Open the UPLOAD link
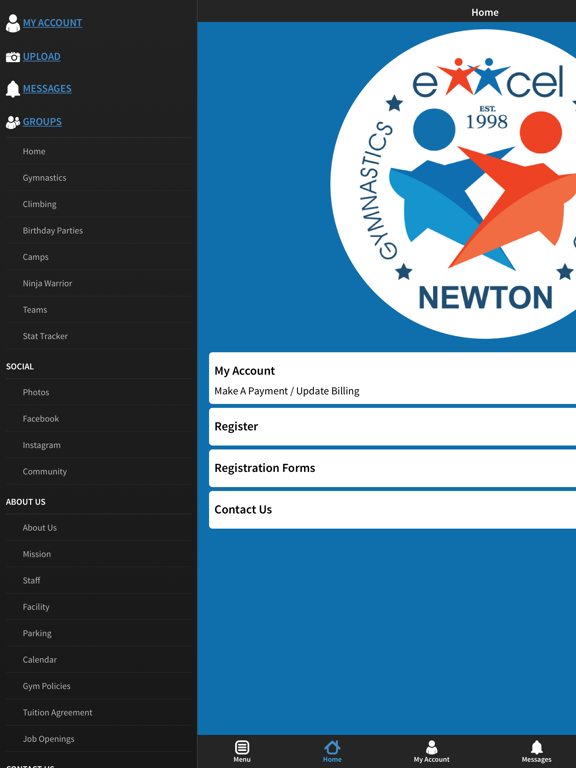Screen dimensions: 576x768 (x=42, y=56)
